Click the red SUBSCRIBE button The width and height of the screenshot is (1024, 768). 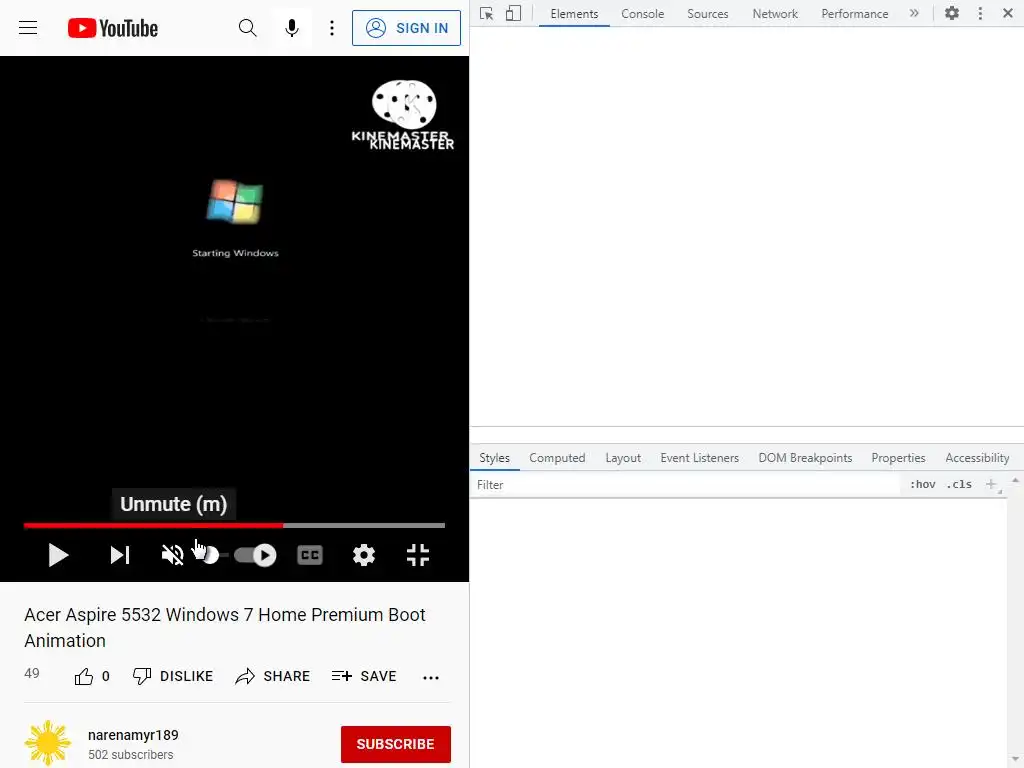[396, 744]
